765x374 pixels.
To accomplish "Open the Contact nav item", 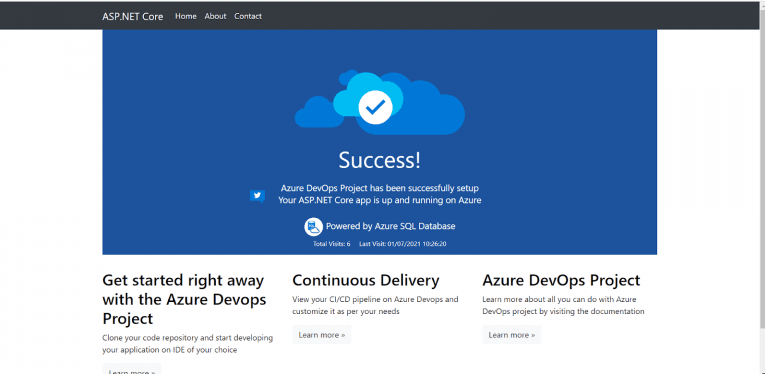I will tap(248, 16).
